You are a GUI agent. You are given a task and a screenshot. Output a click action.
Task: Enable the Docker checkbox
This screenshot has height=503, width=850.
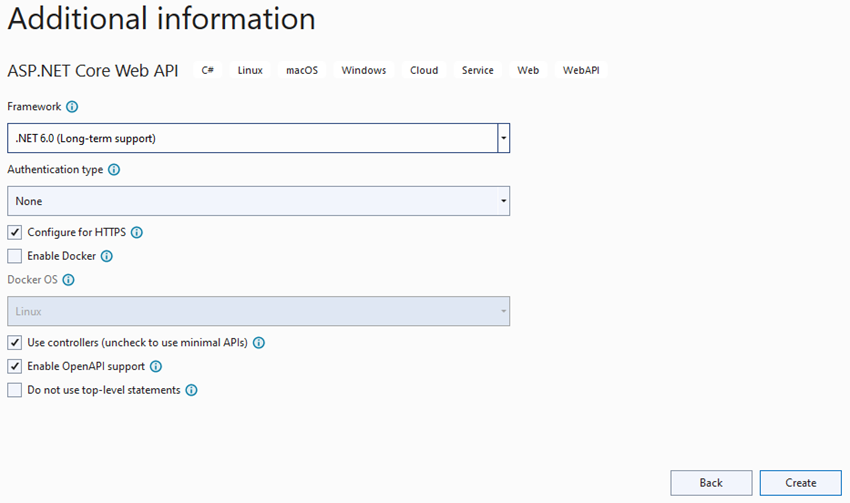coord(15,257)
